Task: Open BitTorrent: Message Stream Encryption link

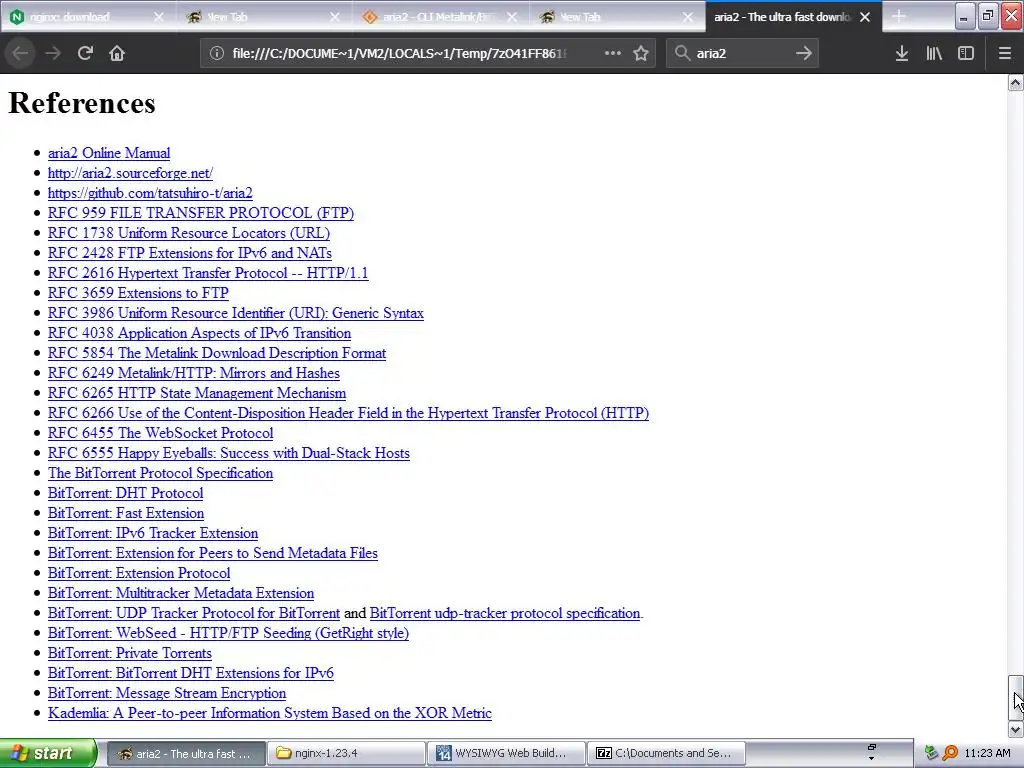Action: pyautogui.click(x=167, y=693)
